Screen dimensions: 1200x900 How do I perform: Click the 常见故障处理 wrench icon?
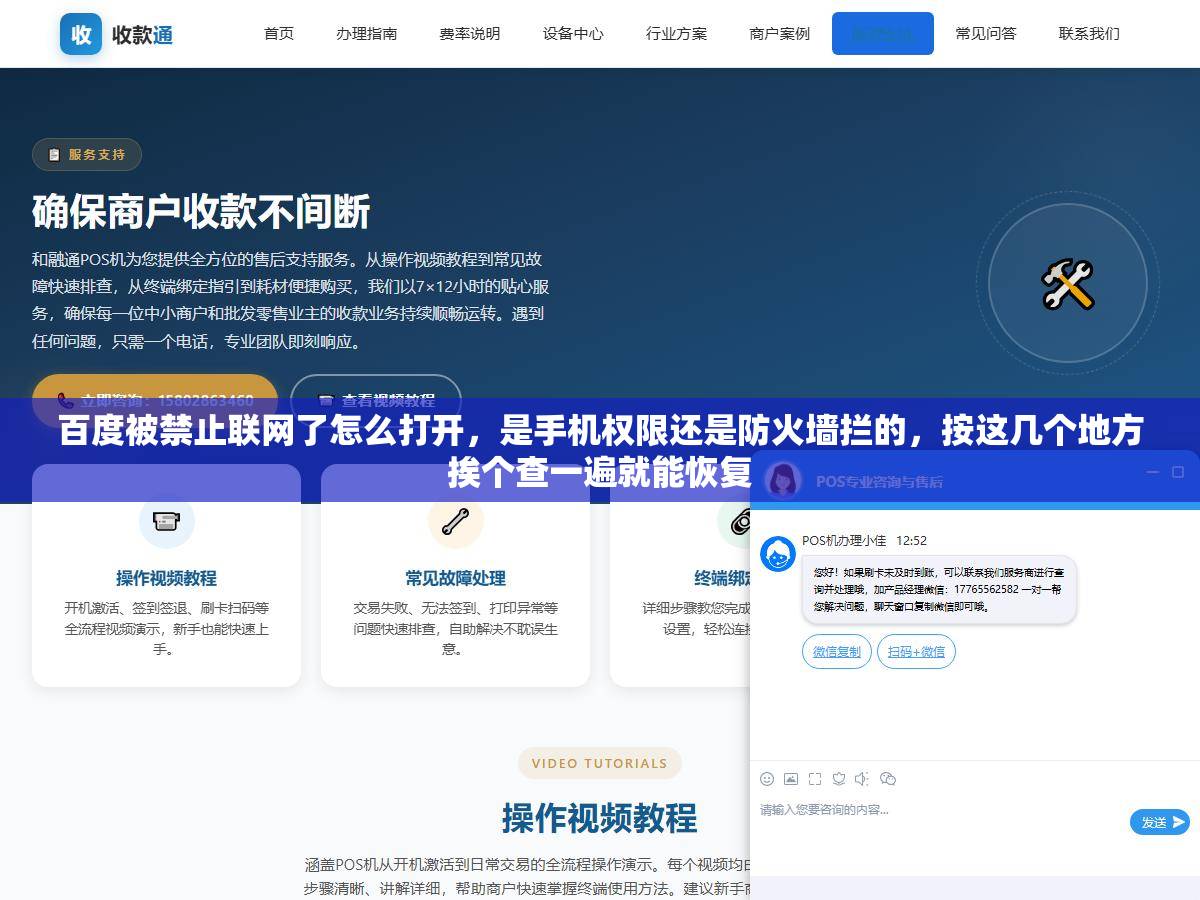click(455, 520)
